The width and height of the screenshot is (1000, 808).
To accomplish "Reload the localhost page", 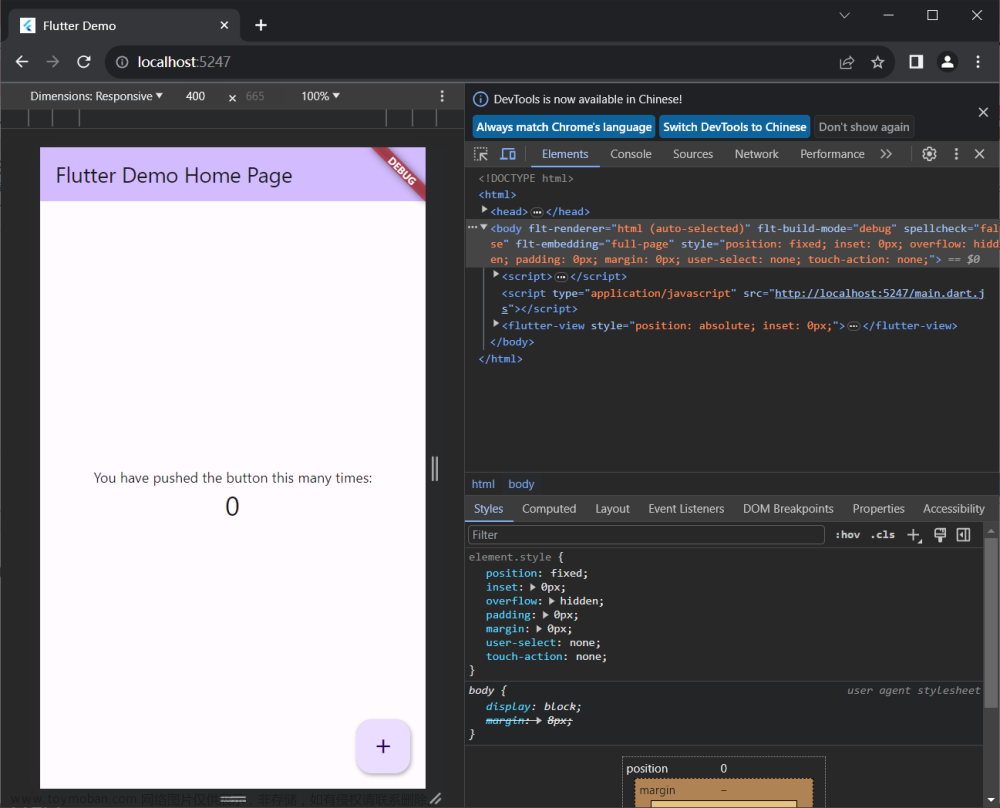I will (x=84, y=62).
